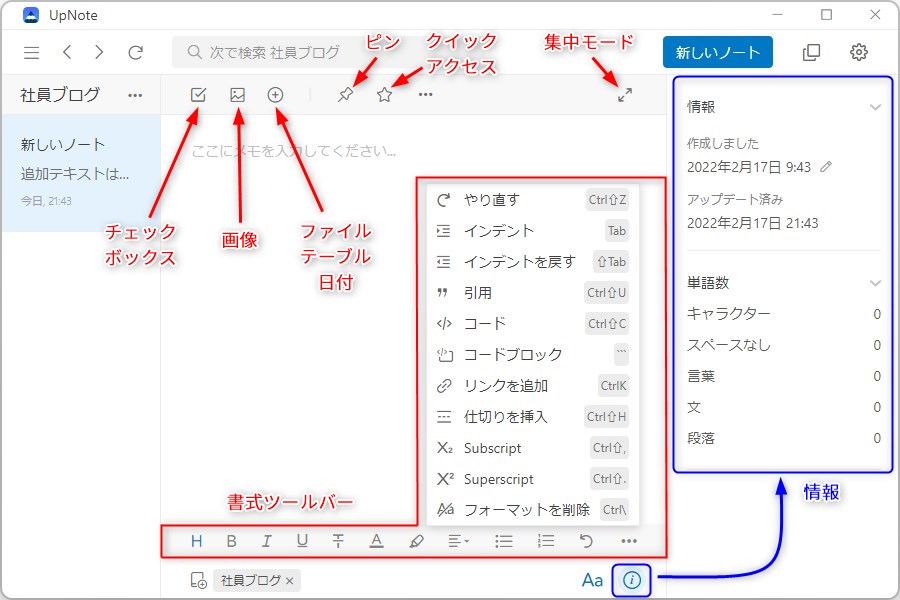Open the new window icon
The height and width of the screenshot is (600, 900).
811,52
